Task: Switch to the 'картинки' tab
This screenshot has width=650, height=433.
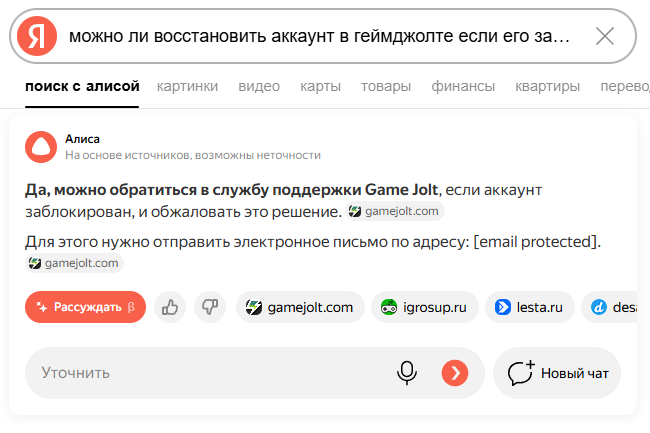Action: 187,86
